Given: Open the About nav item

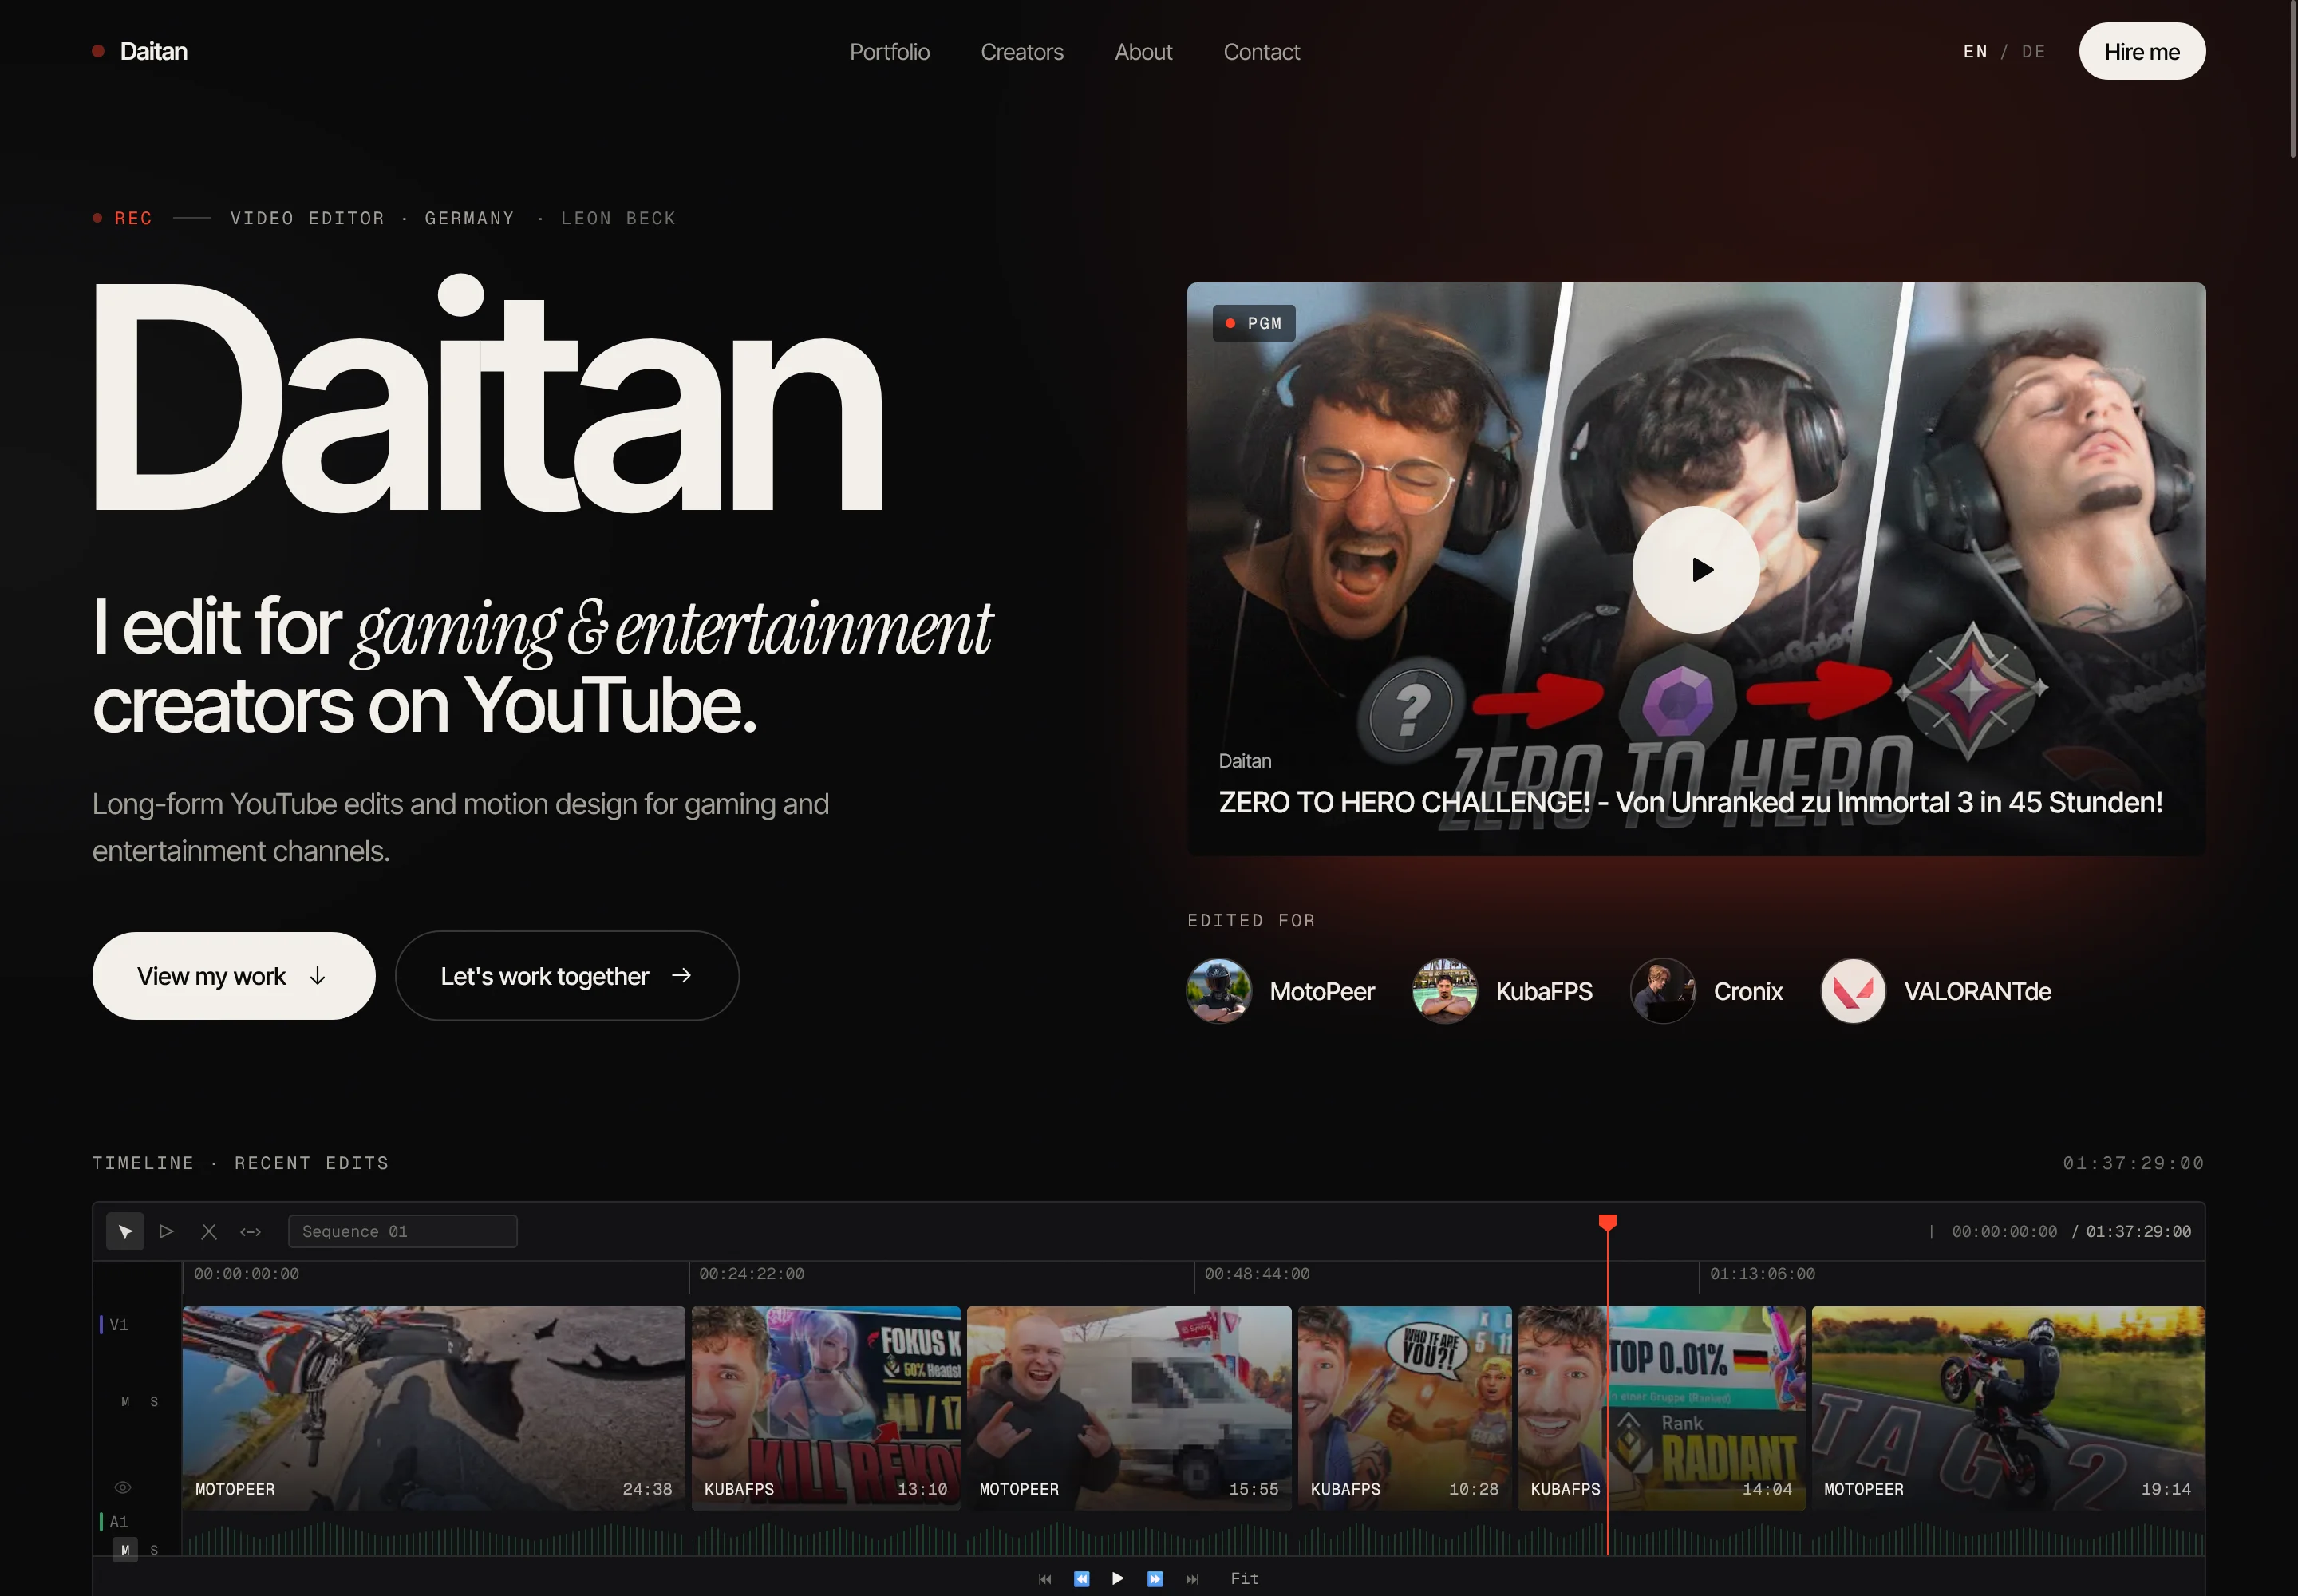Looking at the screenshot, I should coord(1143,51).
